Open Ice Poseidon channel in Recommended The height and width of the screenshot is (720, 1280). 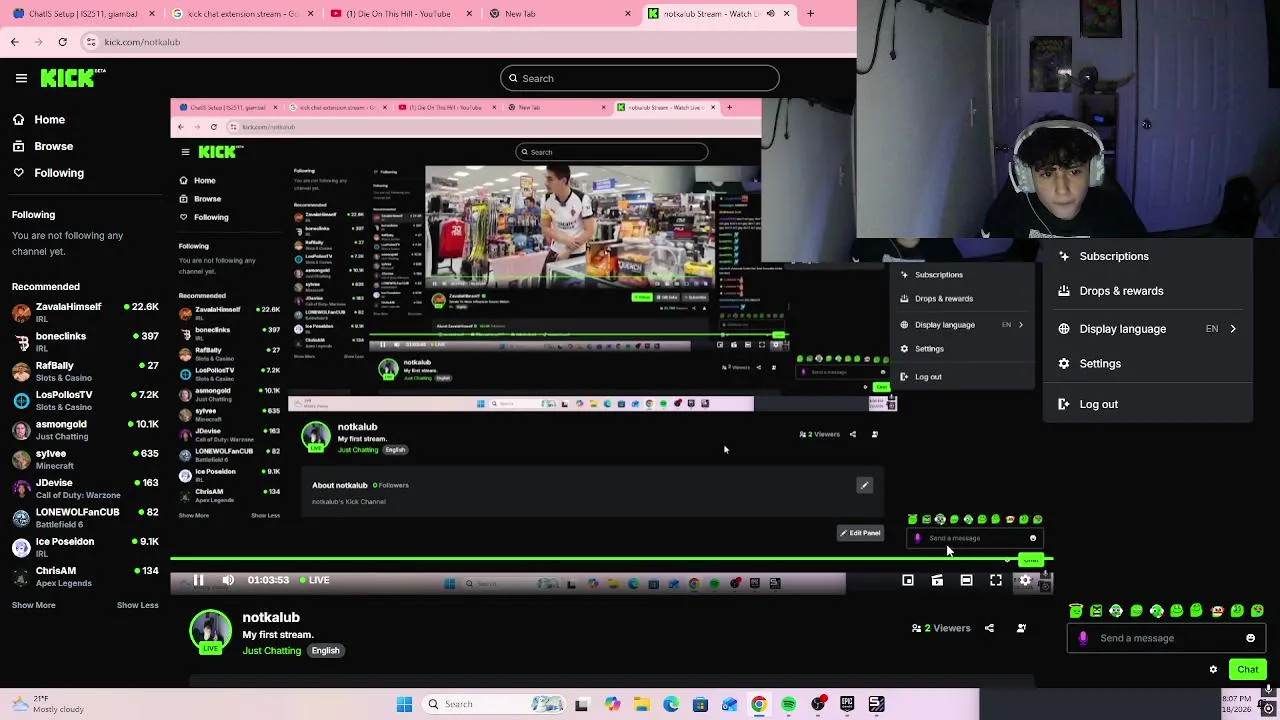[x=85, y=547]
